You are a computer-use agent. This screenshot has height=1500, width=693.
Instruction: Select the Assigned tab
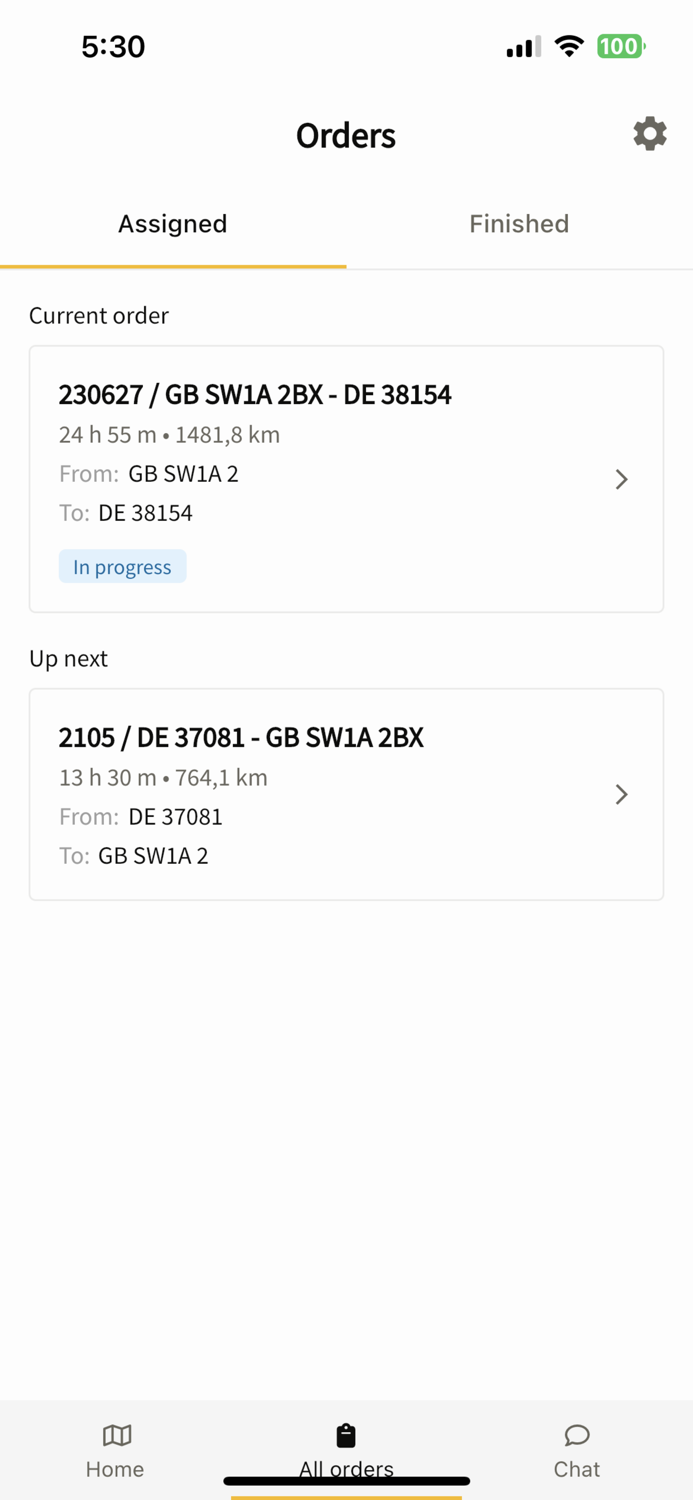point(171,223)
